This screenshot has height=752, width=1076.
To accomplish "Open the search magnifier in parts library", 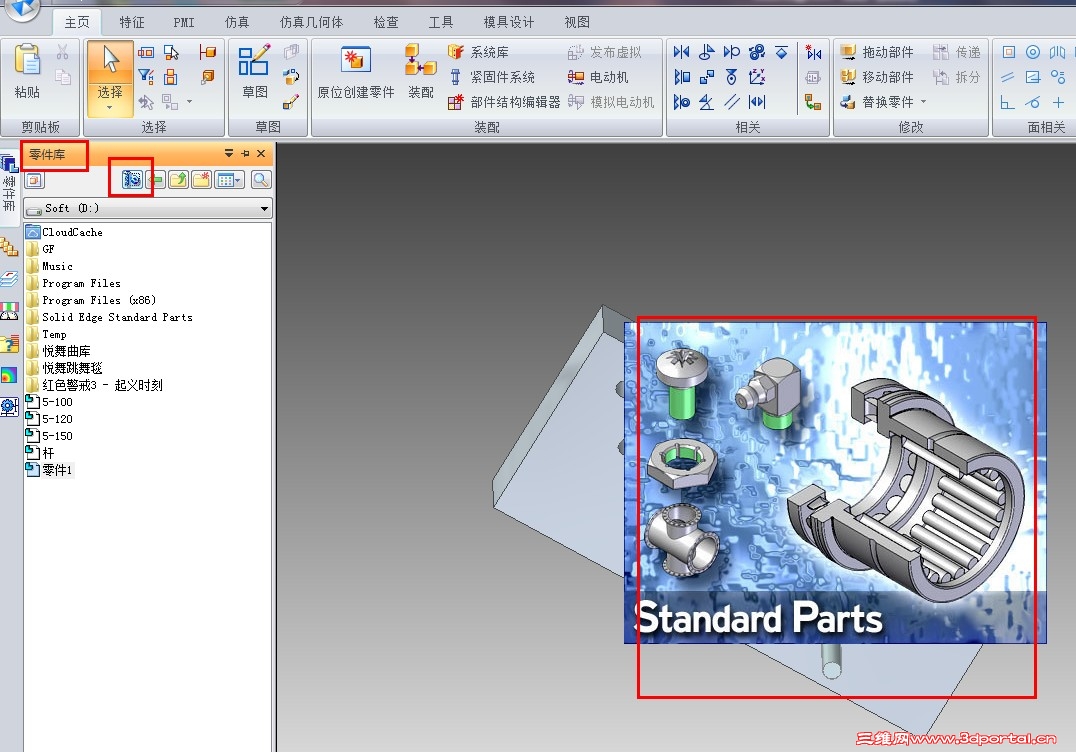I will 261,180.
